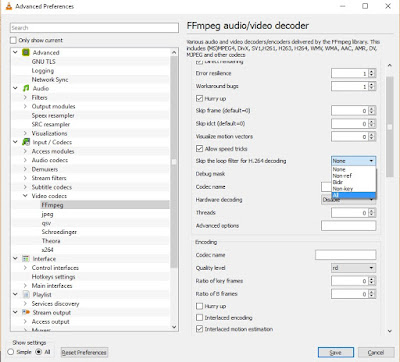Click the Skip idct spinner
The width and height of the screenshot is (400, 362).
[x=354, y=124]
